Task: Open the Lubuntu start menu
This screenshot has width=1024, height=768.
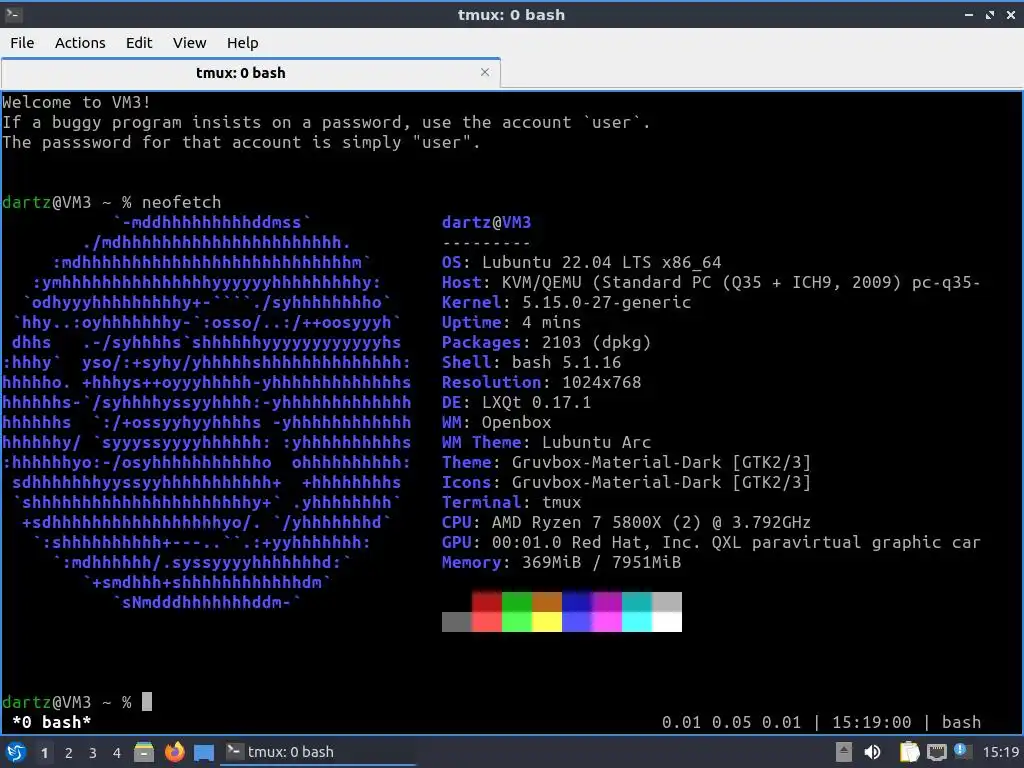Action: [x=16, y=752]
